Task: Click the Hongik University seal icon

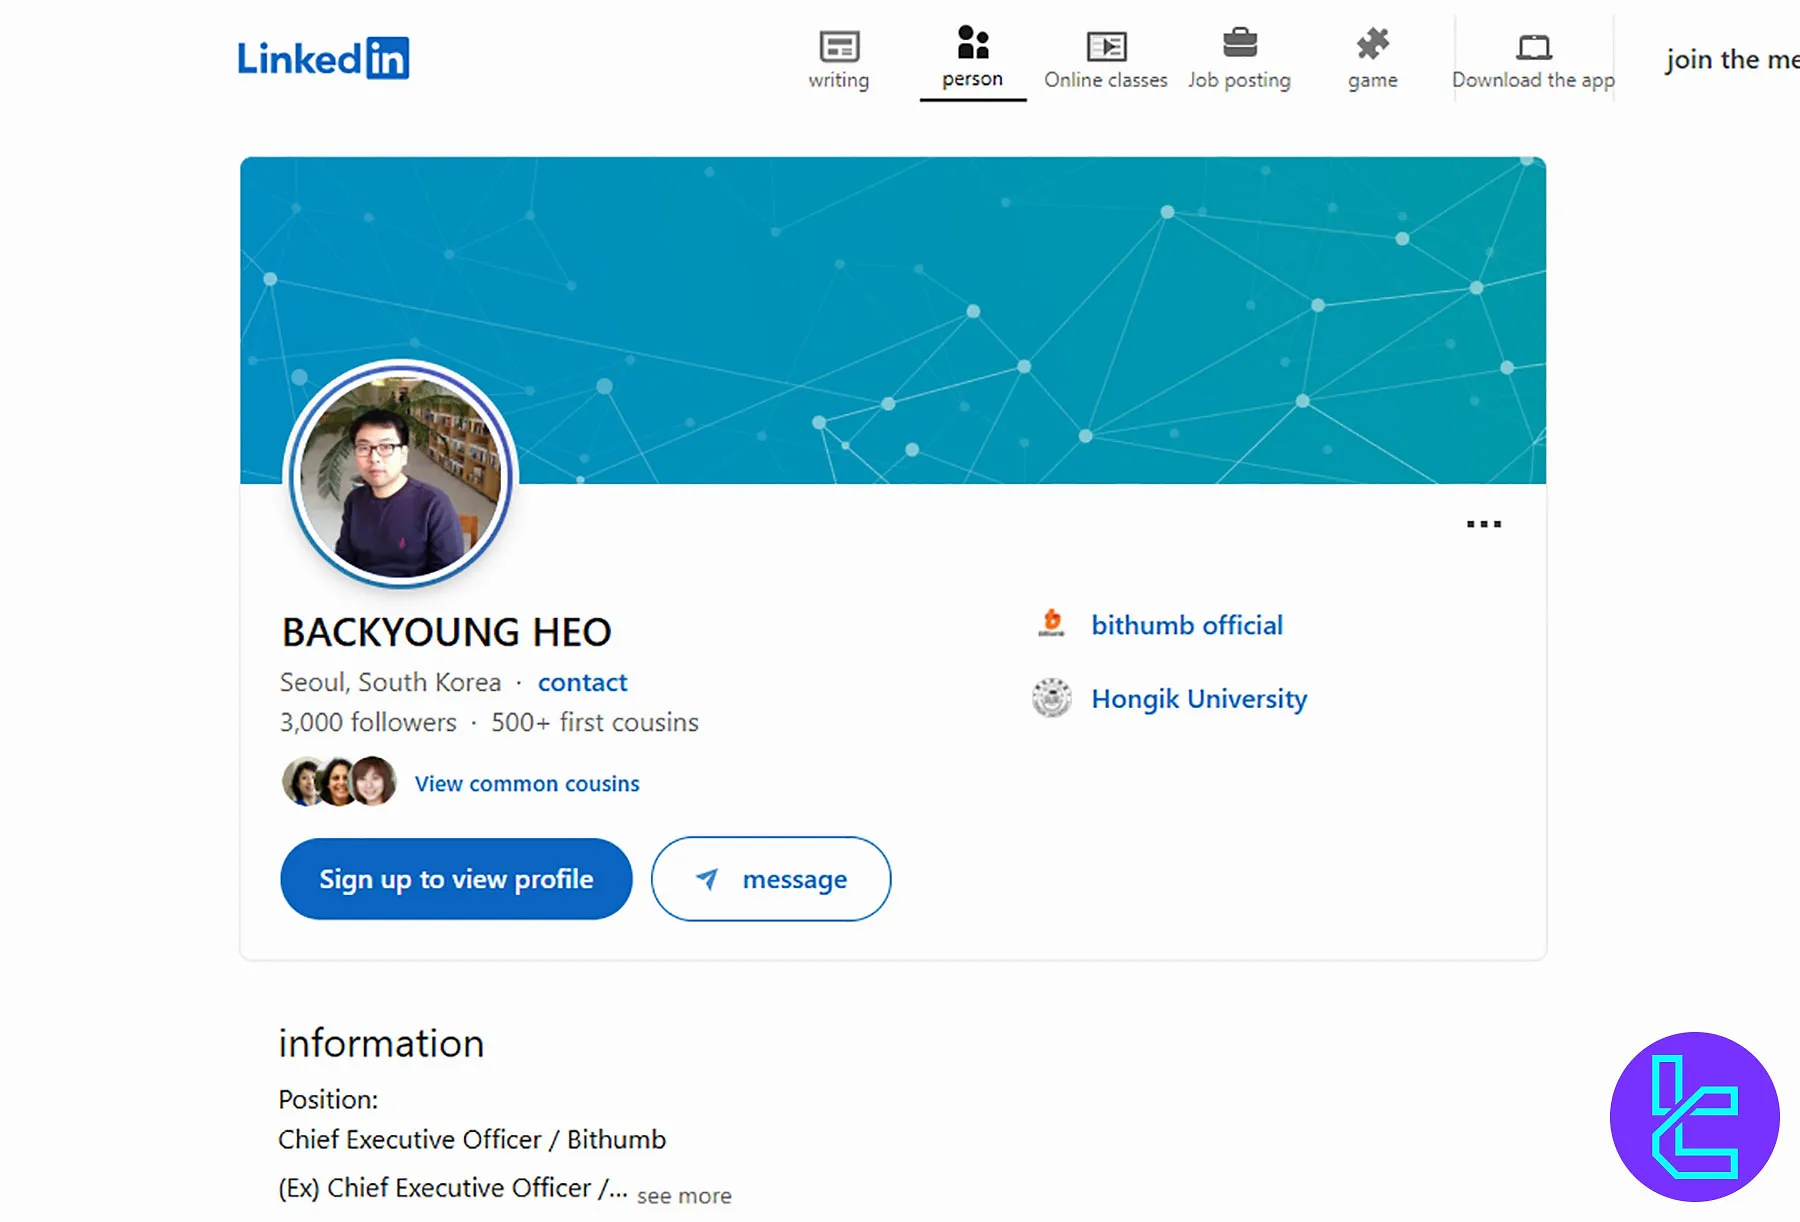Action: pos(1051,698)
